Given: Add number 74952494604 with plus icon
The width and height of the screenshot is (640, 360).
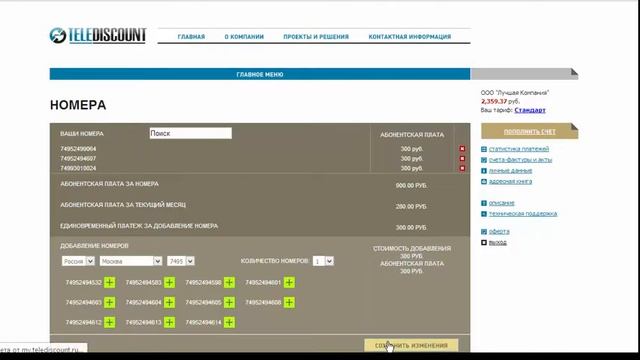Looking at the screenshot, I should pos(169,302).
